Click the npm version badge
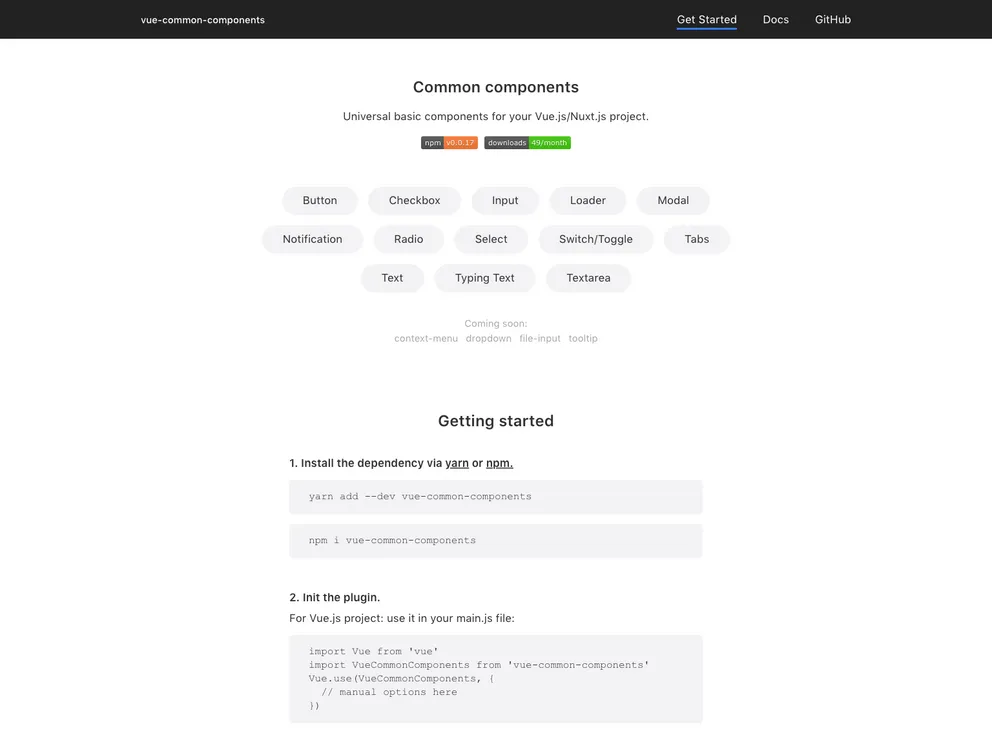The width and height of the screenshot is (992, 744). point(449,143)
